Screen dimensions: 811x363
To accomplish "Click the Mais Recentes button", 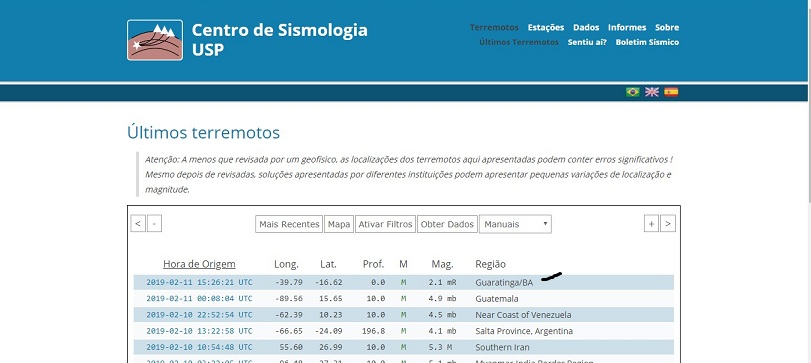I will point(289,224).
